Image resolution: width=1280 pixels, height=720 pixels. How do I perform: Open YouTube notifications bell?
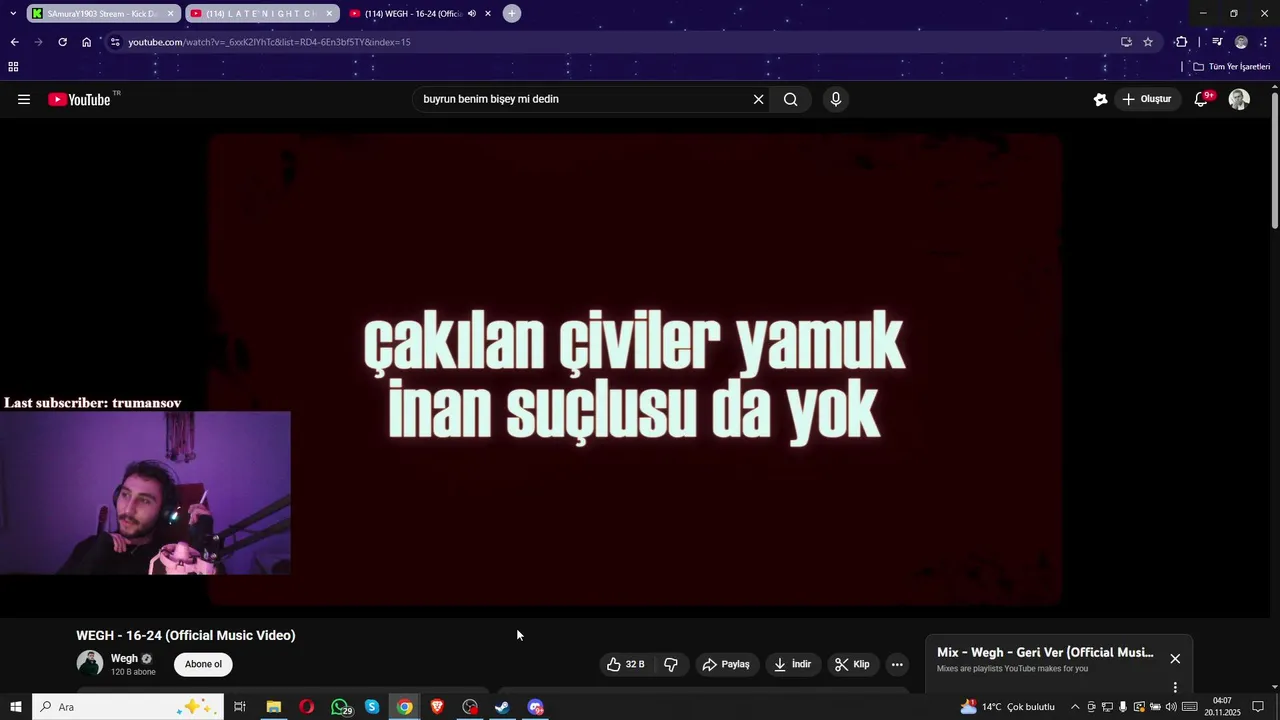[x=1202, y=99]
